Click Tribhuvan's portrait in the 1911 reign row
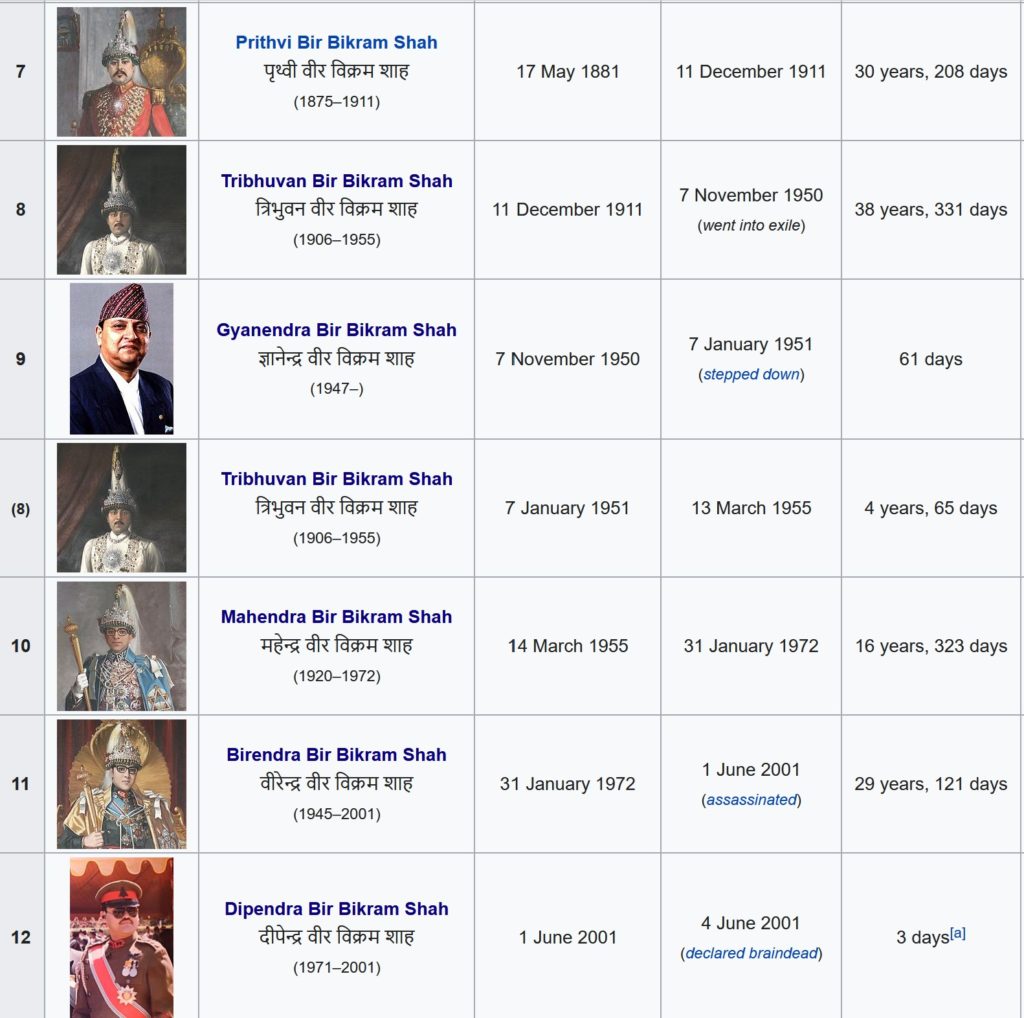 121,210
